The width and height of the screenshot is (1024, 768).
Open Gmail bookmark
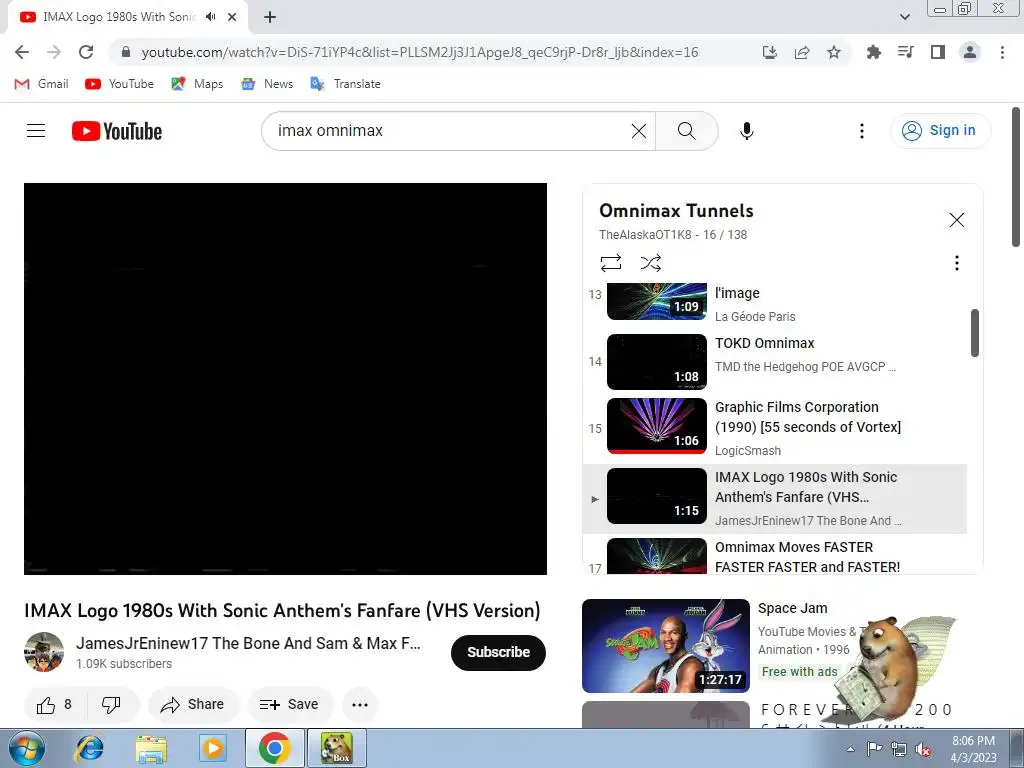tap(41, 84)
